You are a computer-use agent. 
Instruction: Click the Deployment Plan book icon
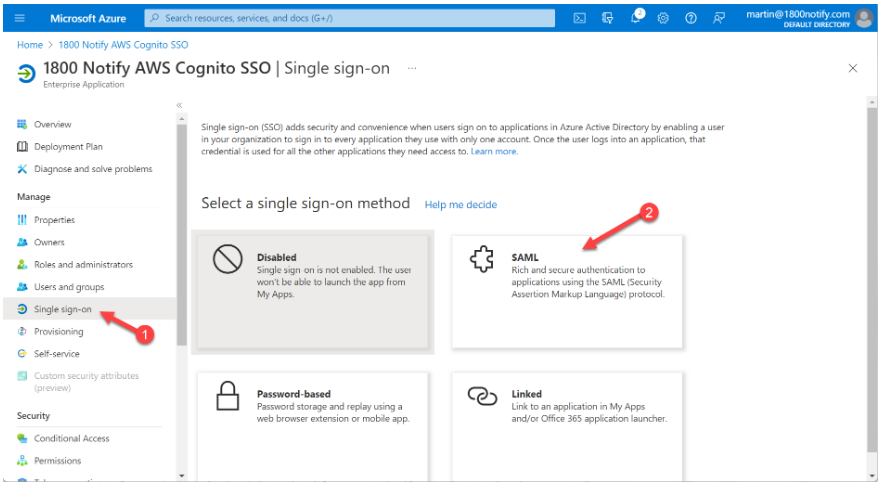pos(22,147)
